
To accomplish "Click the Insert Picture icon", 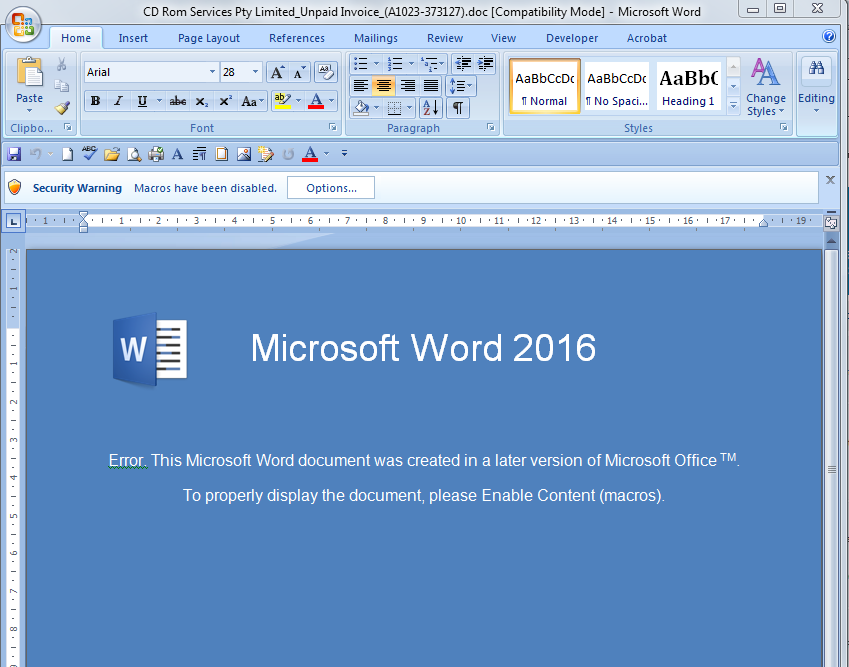I will point(244,154).
